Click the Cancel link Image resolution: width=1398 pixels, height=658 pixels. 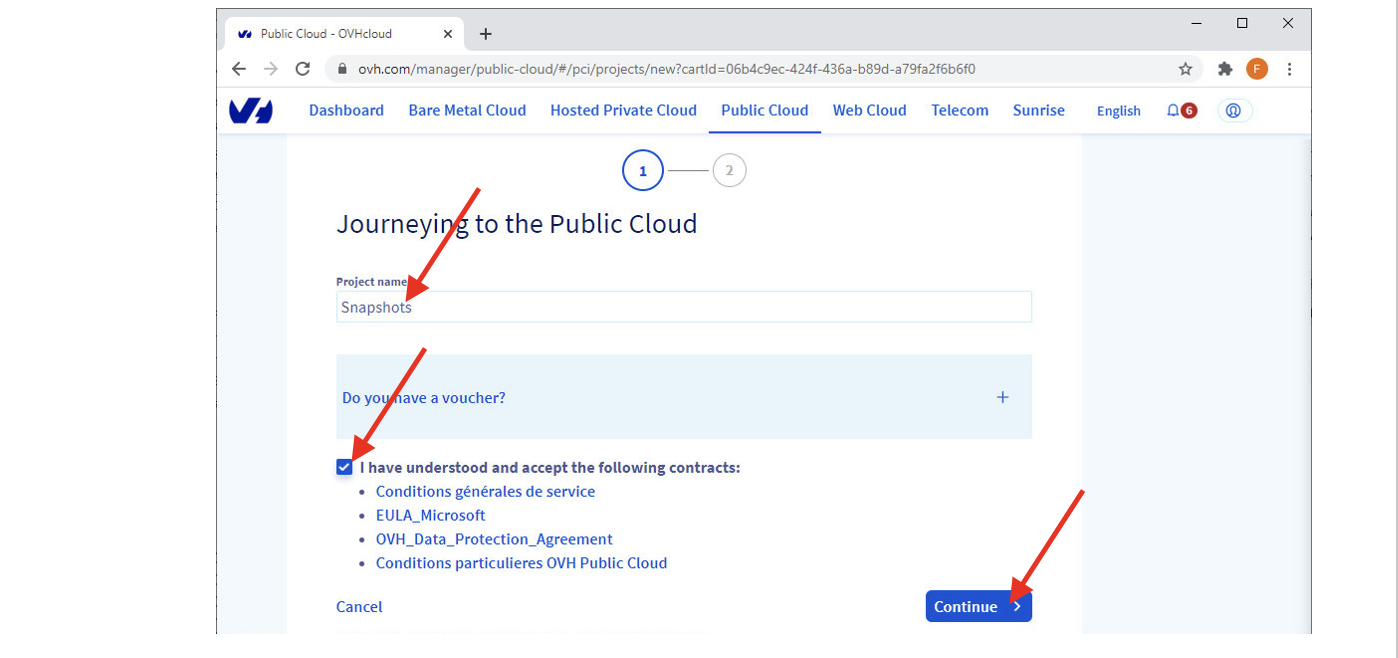pos(359,607)
